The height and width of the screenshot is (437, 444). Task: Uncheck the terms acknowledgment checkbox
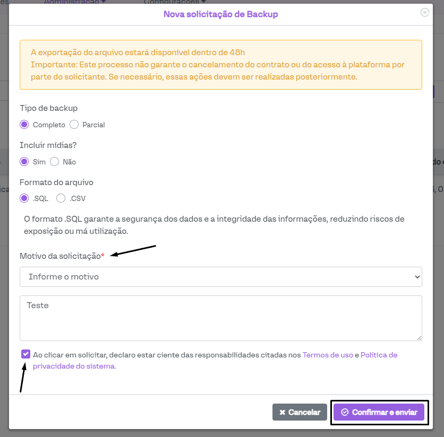tap(26, 354)
